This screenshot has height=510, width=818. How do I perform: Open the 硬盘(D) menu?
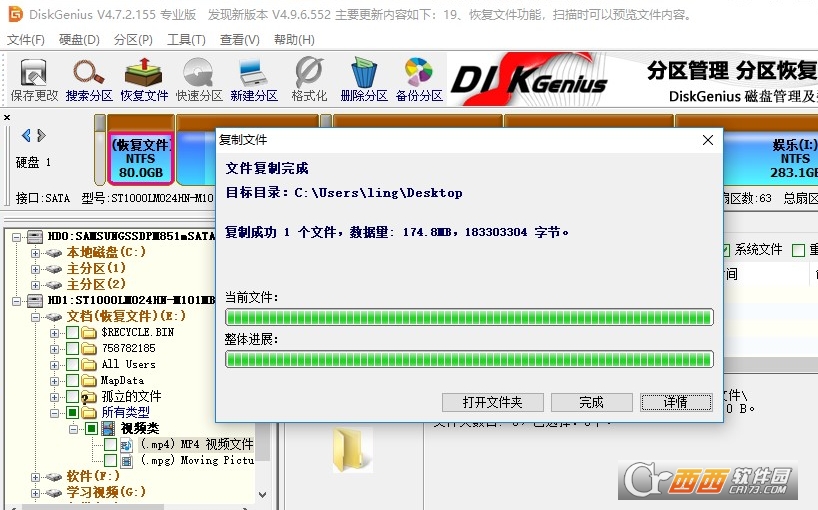79,40
